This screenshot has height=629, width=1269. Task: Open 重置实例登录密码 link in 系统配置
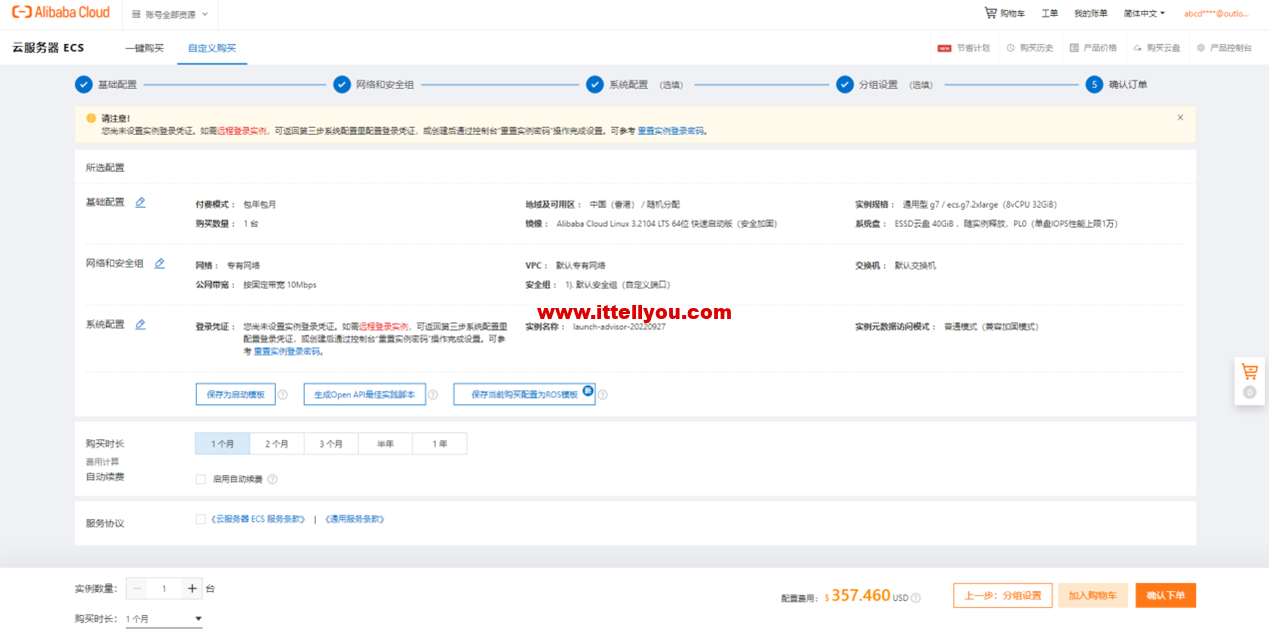(286, 352)
